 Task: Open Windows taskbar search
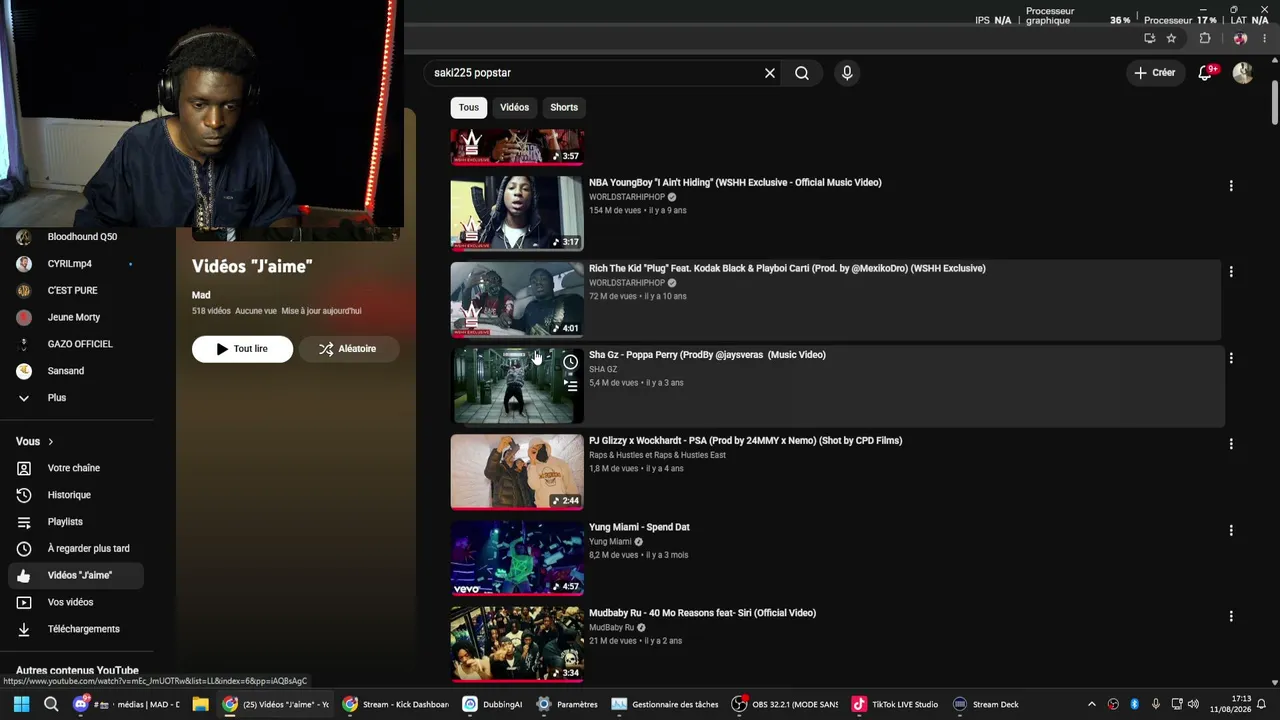click(51, 704)
